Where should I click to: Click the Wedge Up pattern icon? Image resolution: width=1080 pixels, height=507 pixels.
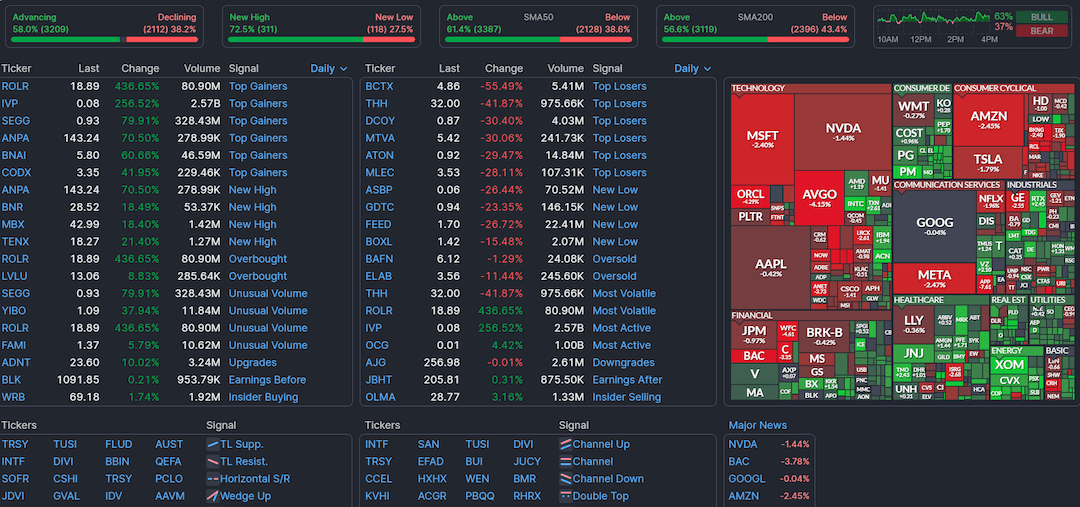[212, 496]
